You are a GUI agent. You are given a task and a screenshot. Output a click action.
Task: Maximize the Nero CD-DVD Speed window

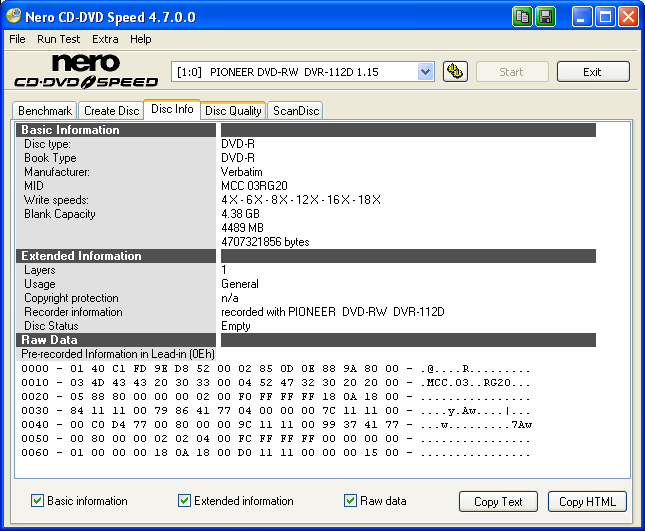(x=605, y=17)
